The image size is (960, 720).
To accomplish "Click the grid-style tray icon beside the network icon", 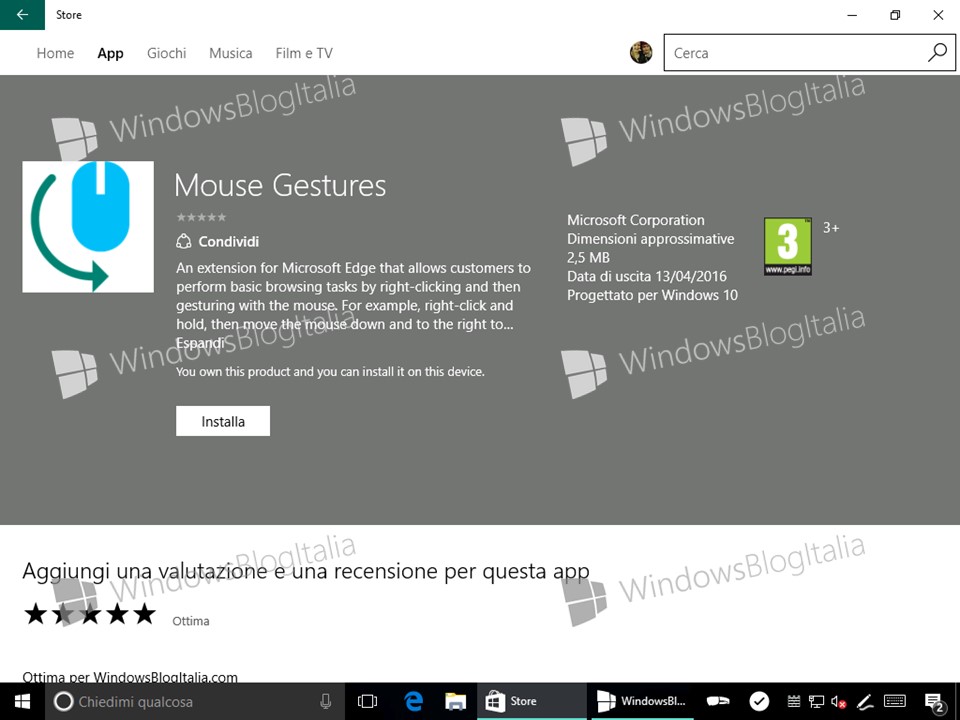I will [x=793, y=702].
